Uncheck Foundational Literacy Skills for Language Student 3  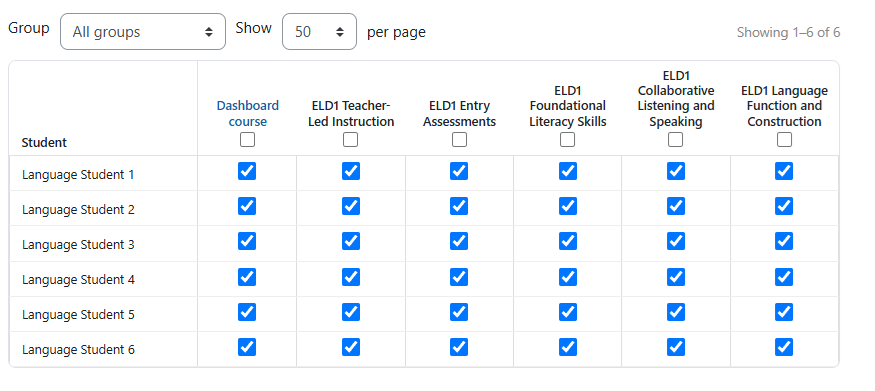(x=568, y=242)
